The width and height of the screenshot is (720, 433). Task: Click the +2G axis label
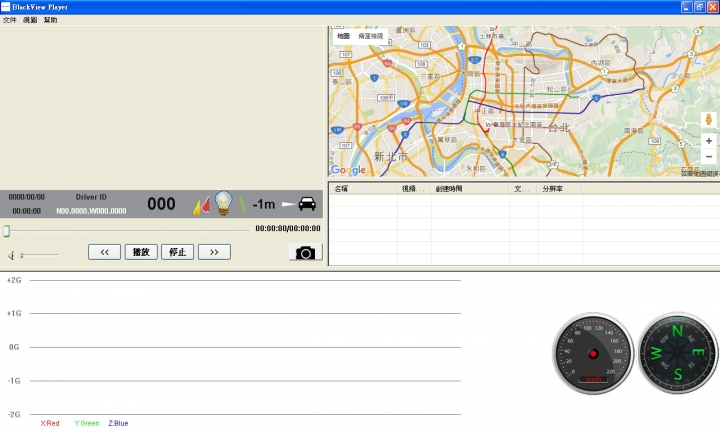(14, 280)
